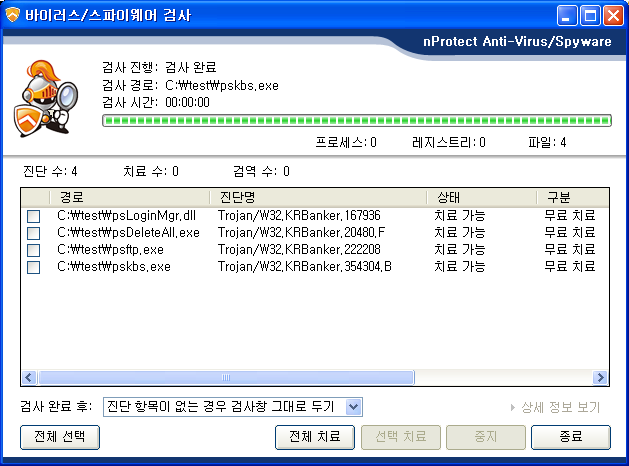Sort by 진단명 column header
Viewport: 629px width, 466px height.
pyautogui.click(x=318, y=197)
